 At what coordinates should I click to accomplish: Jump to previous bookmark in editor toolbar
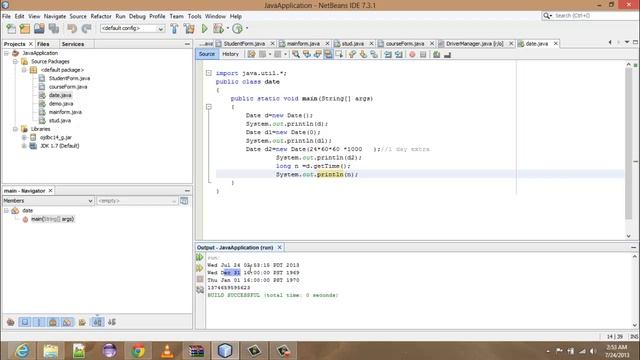coord(352,54)
